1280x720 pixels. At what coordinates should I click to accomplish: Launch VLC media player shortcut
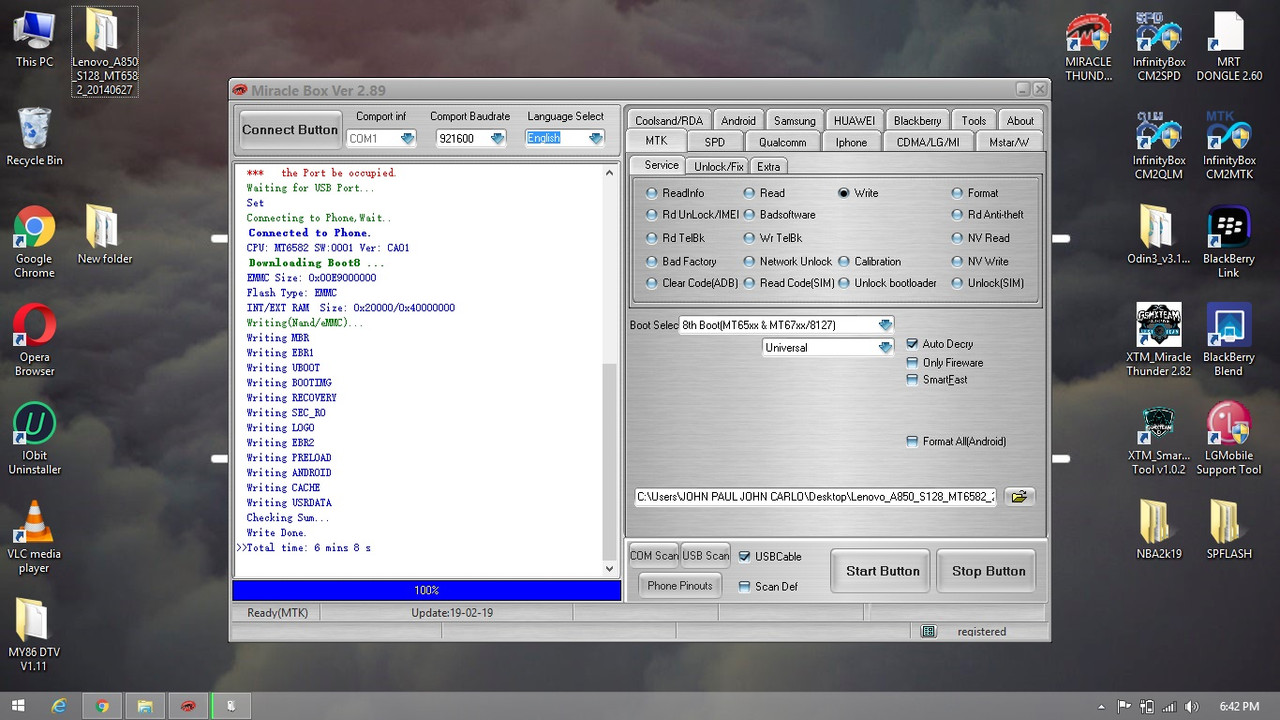[34, 536]
